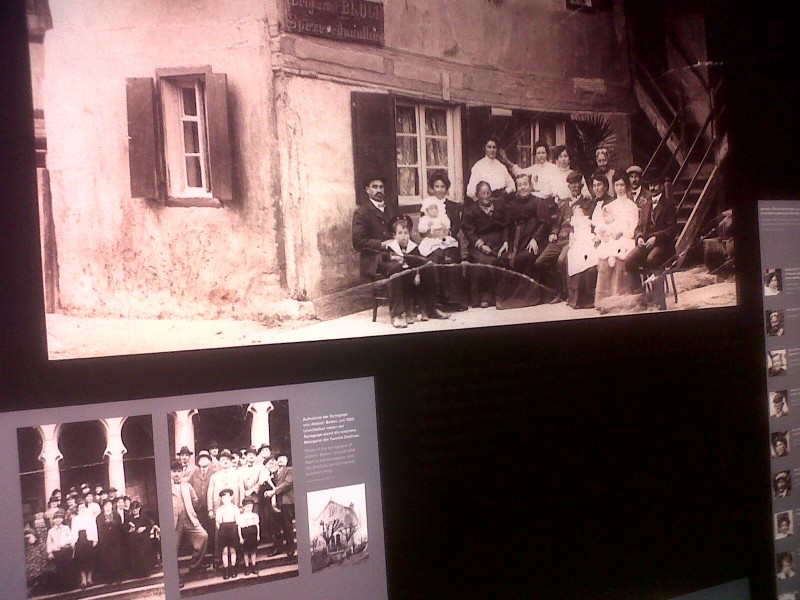The image size is (800, 600).
Task: Open the synagogue arches crowd photo
Action: (91, 508)
